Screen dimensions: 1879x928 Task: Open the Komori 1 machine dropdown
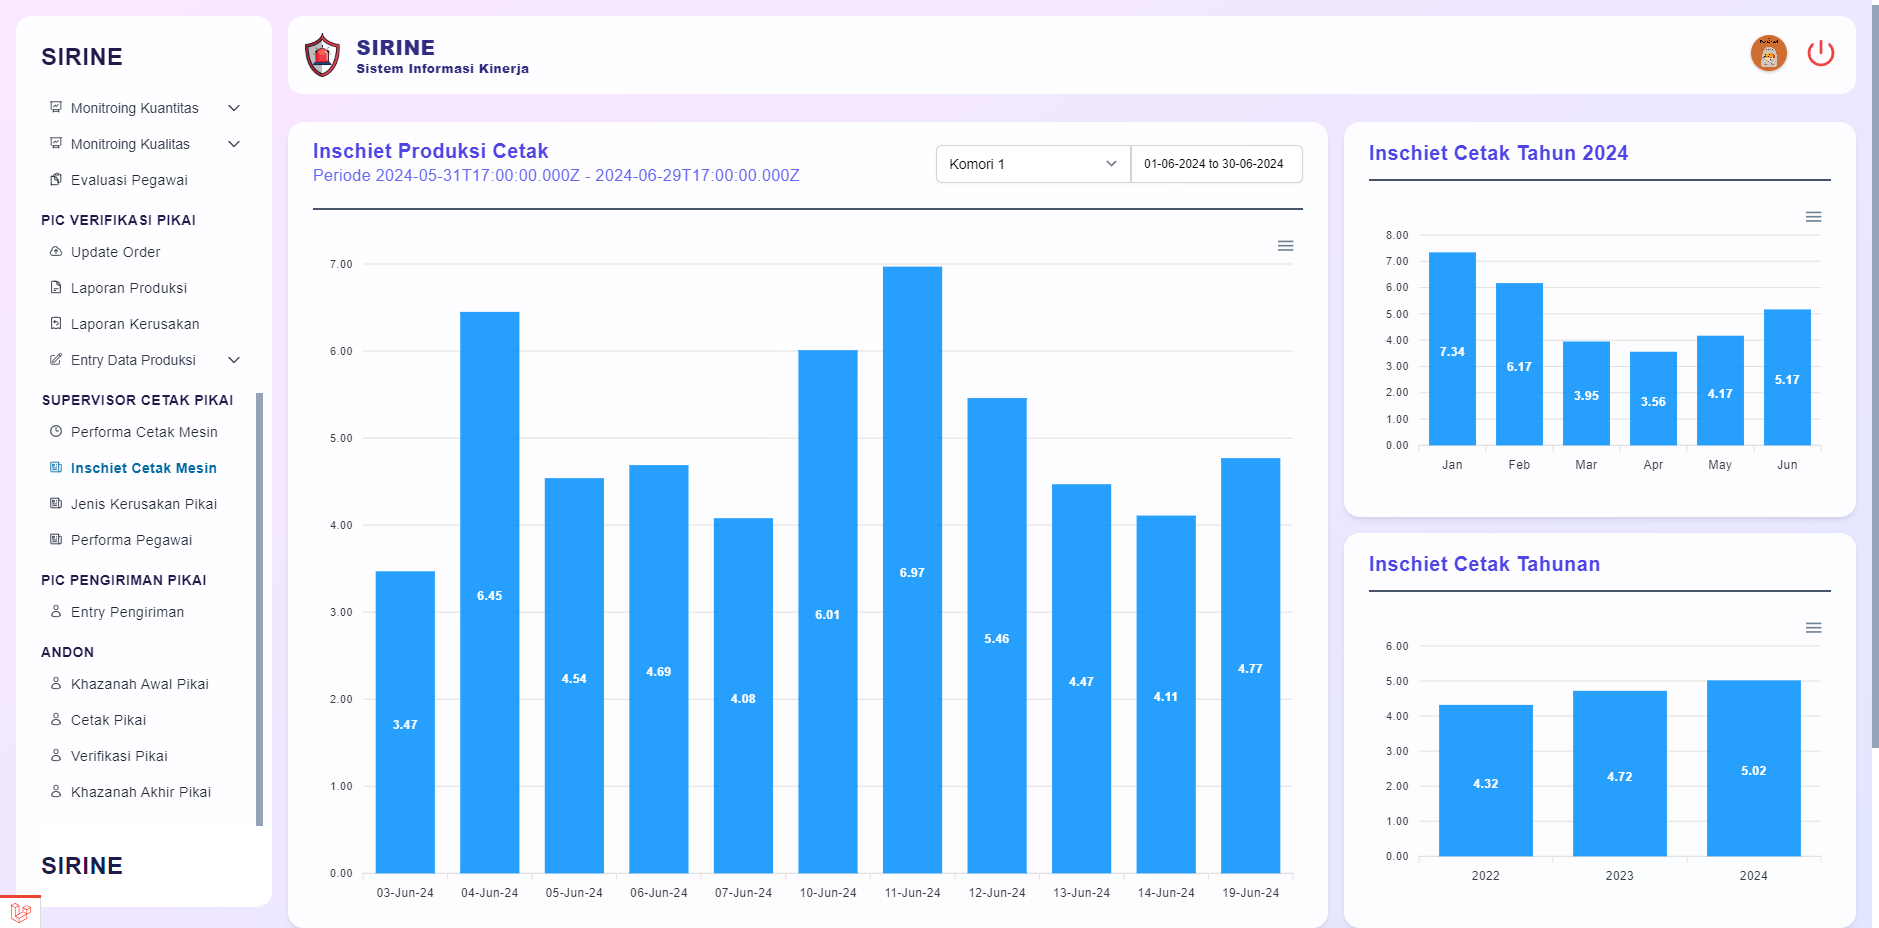(x=1032, y=164)
